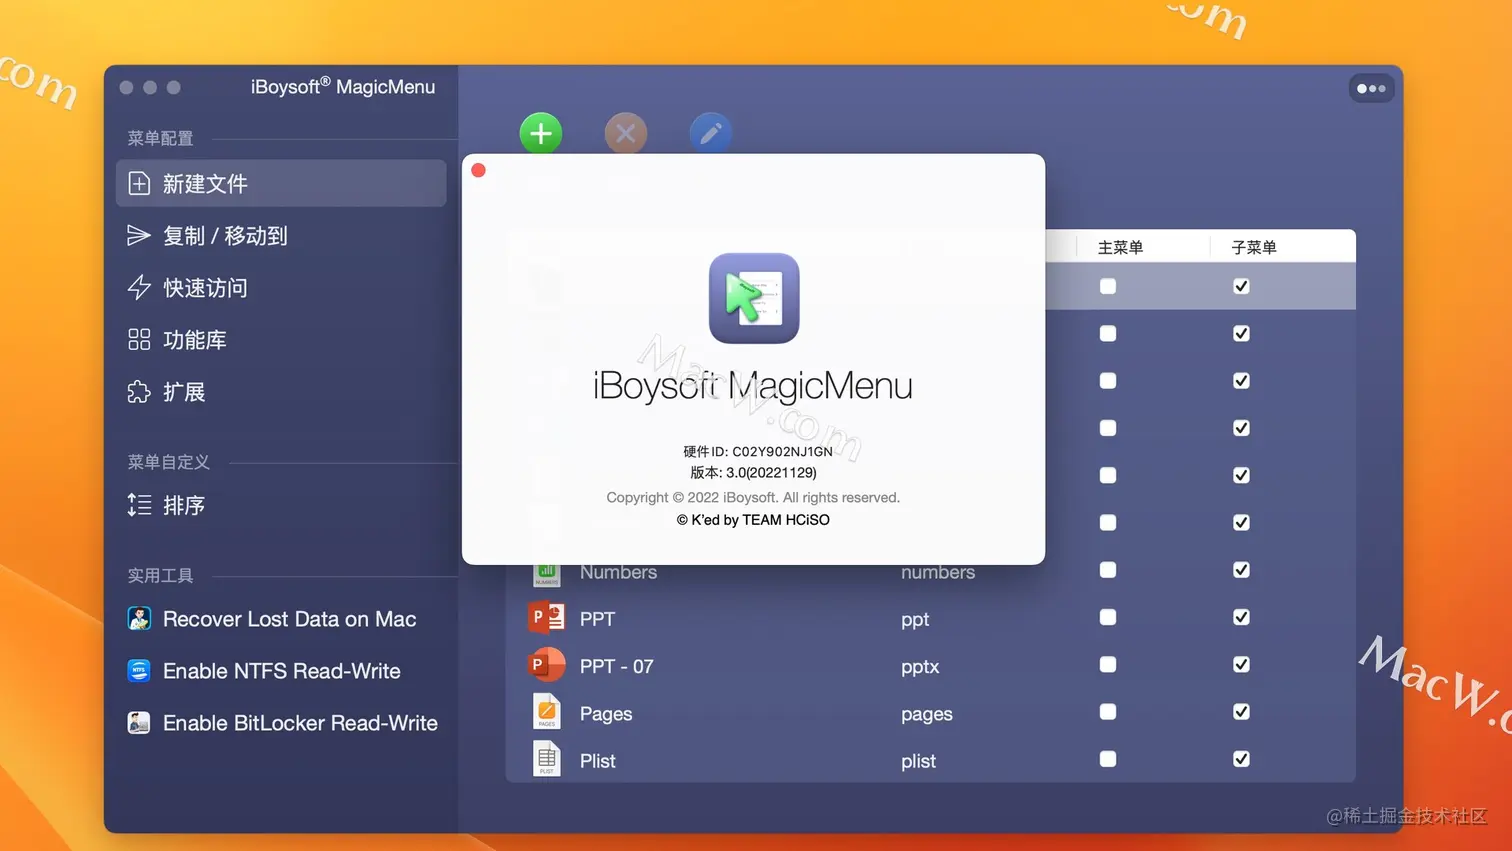The image size is (1512, 851).
Task: Click the pptx extension cell
Action: pyautogui.click(x=920, y=667)
